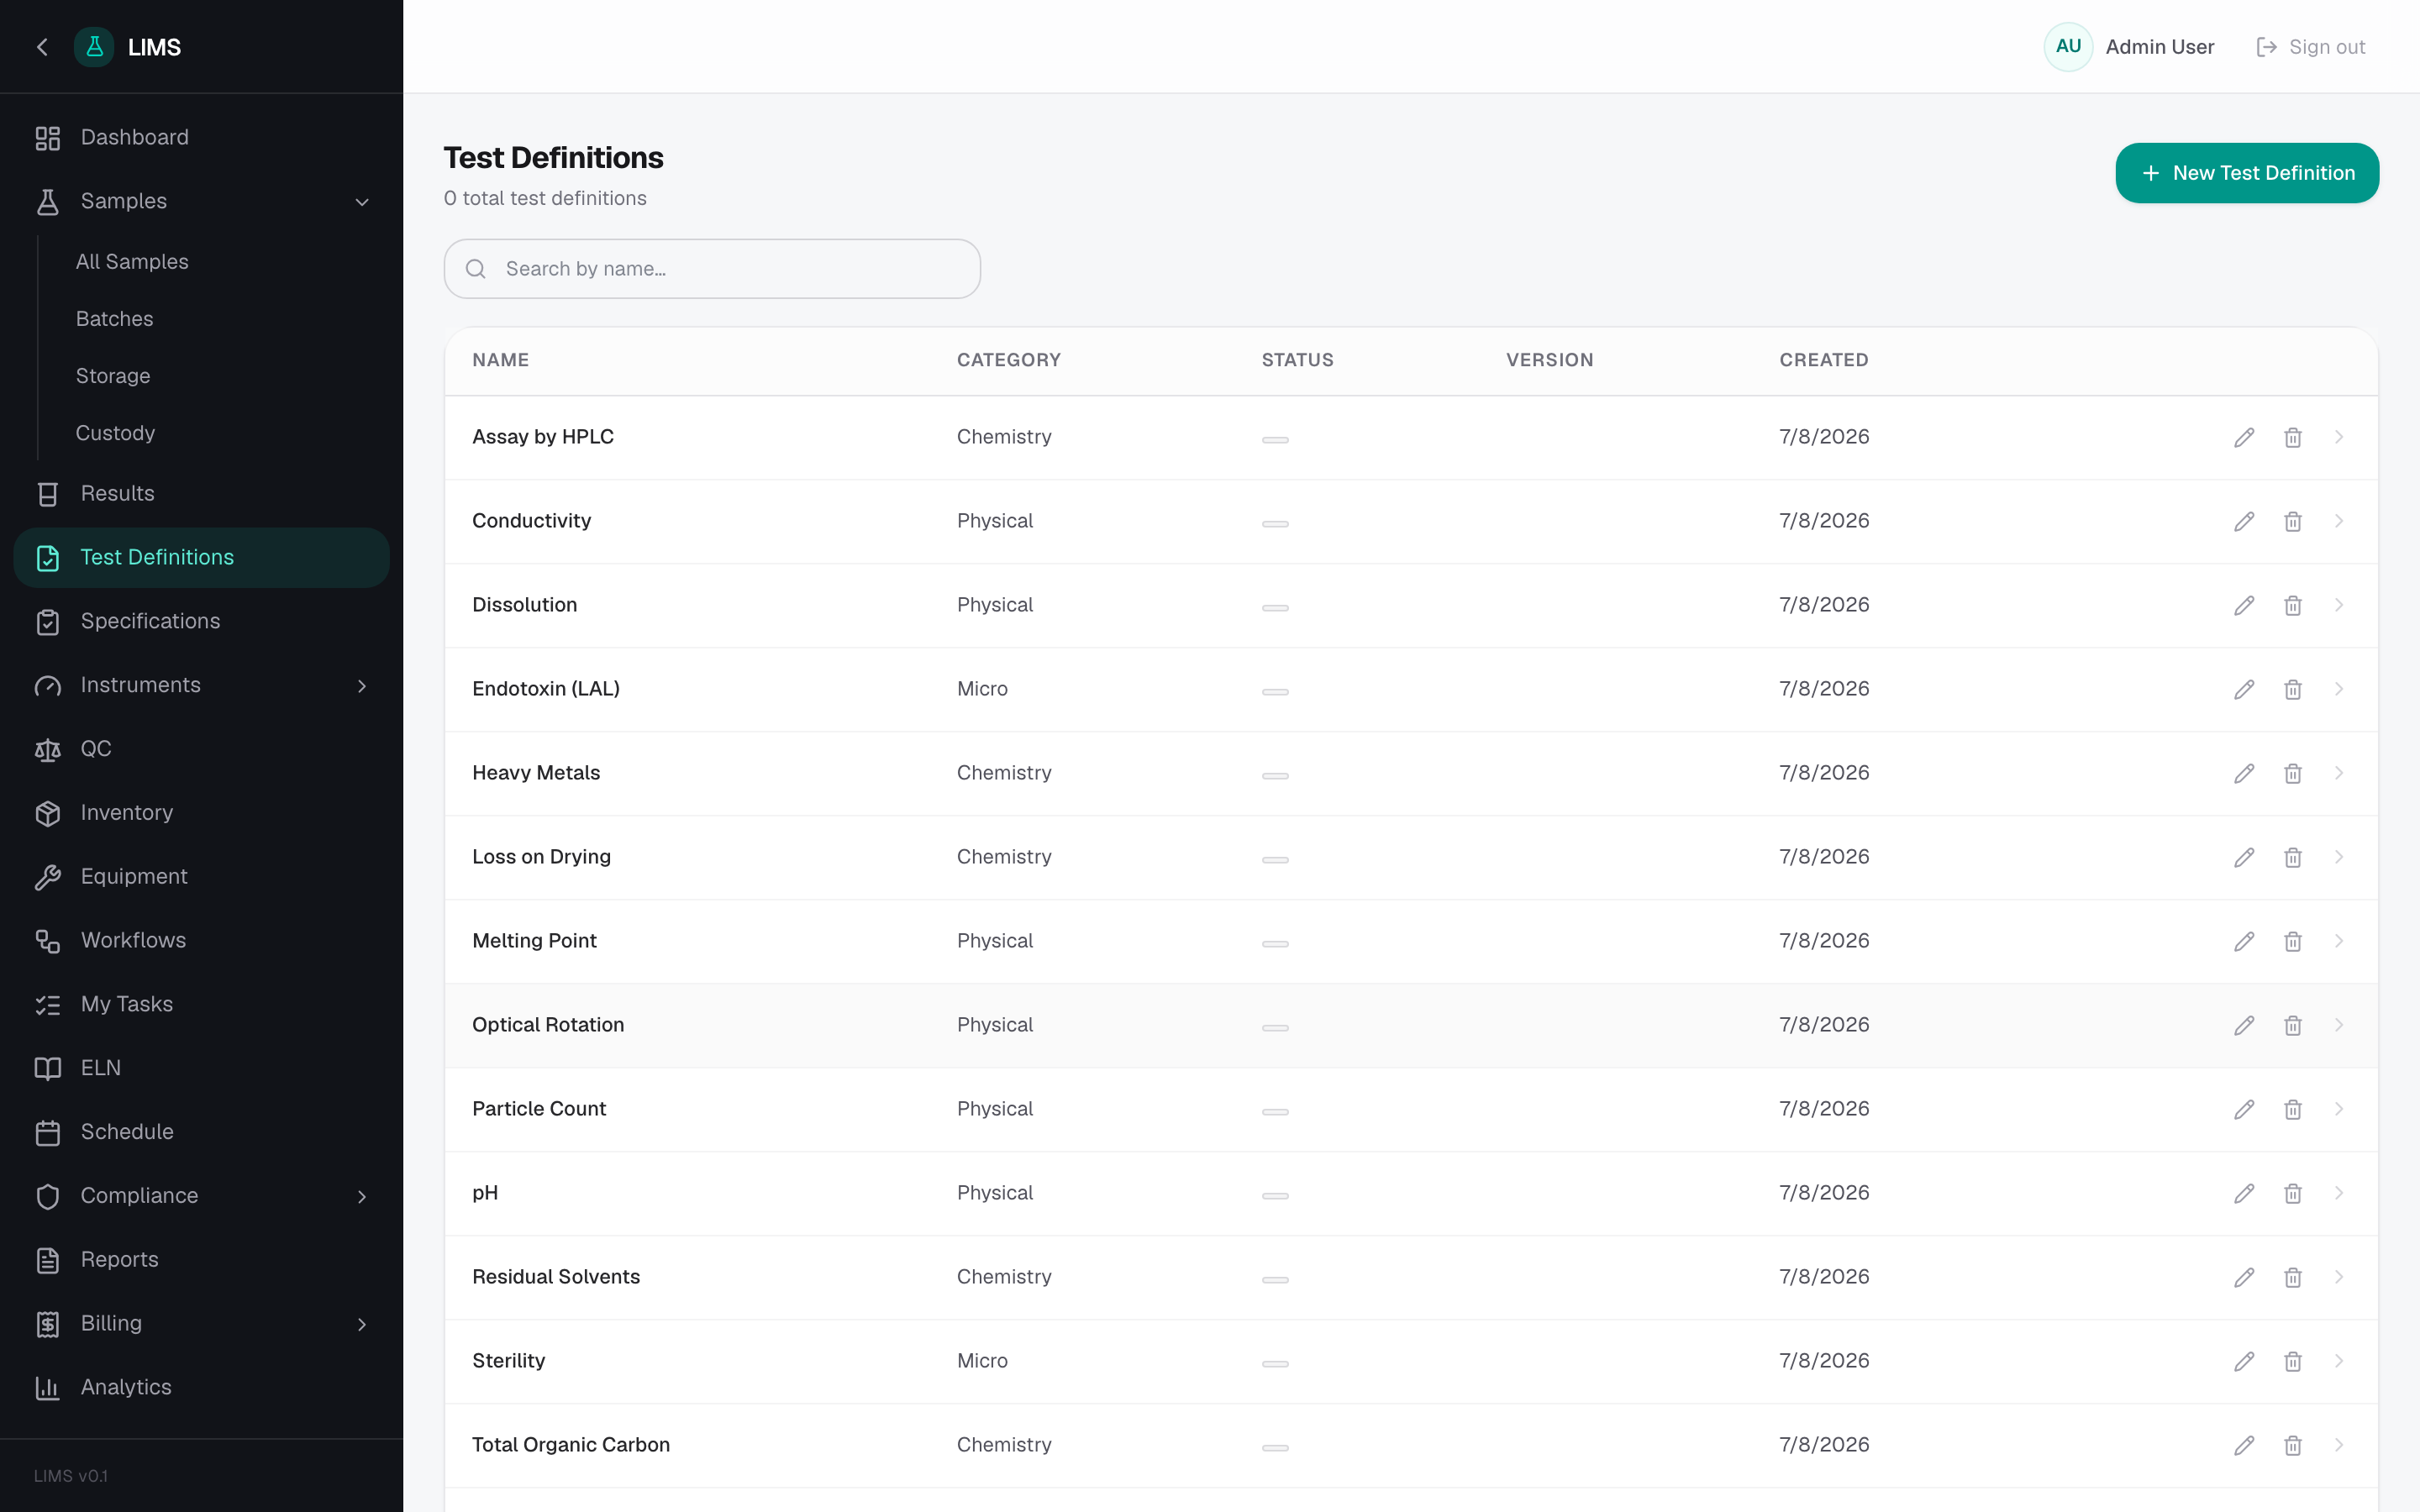The image size is (2420, 1512).
Task: Delete Optical Rotation test definition
Action: point(2293,1025)
